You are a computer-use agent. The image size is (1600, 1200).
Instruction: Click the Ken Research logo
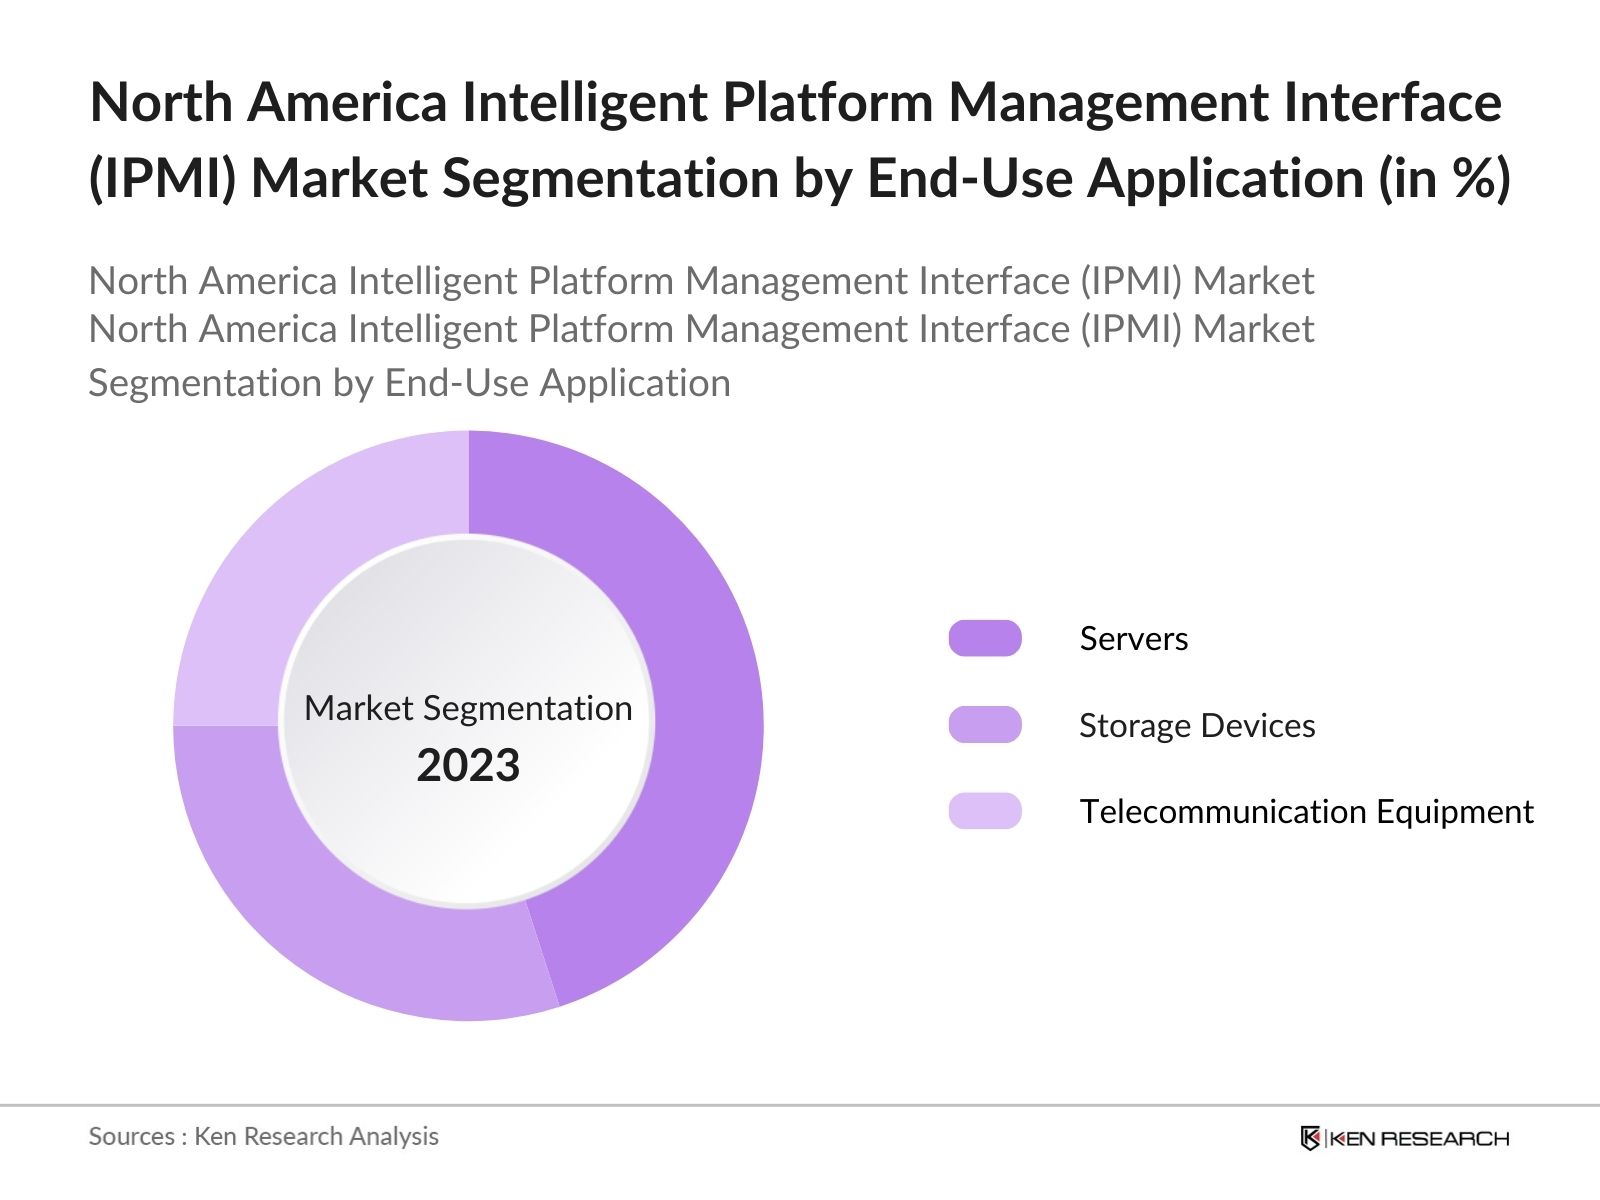coord(1404,1138)
